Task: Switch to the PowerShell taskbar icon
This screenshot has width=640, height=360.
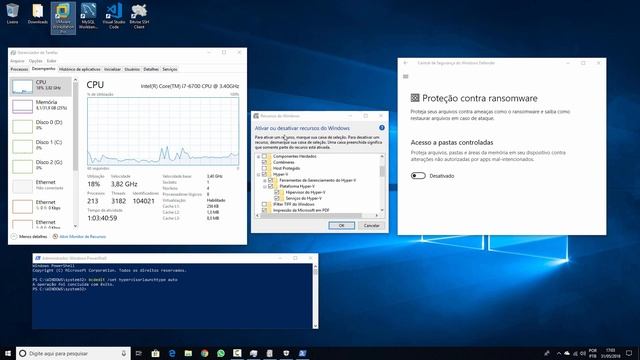Action: click(x=302, y=353)
